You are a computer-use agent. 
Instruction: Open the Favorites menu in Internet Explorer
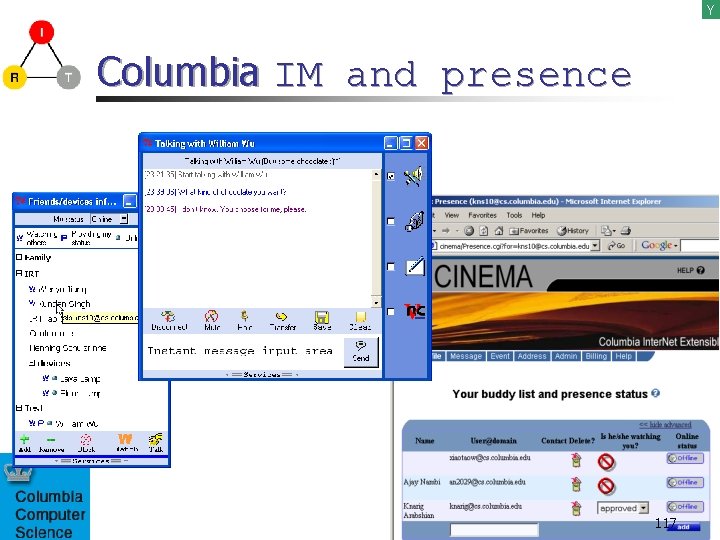tap(482, 215)
